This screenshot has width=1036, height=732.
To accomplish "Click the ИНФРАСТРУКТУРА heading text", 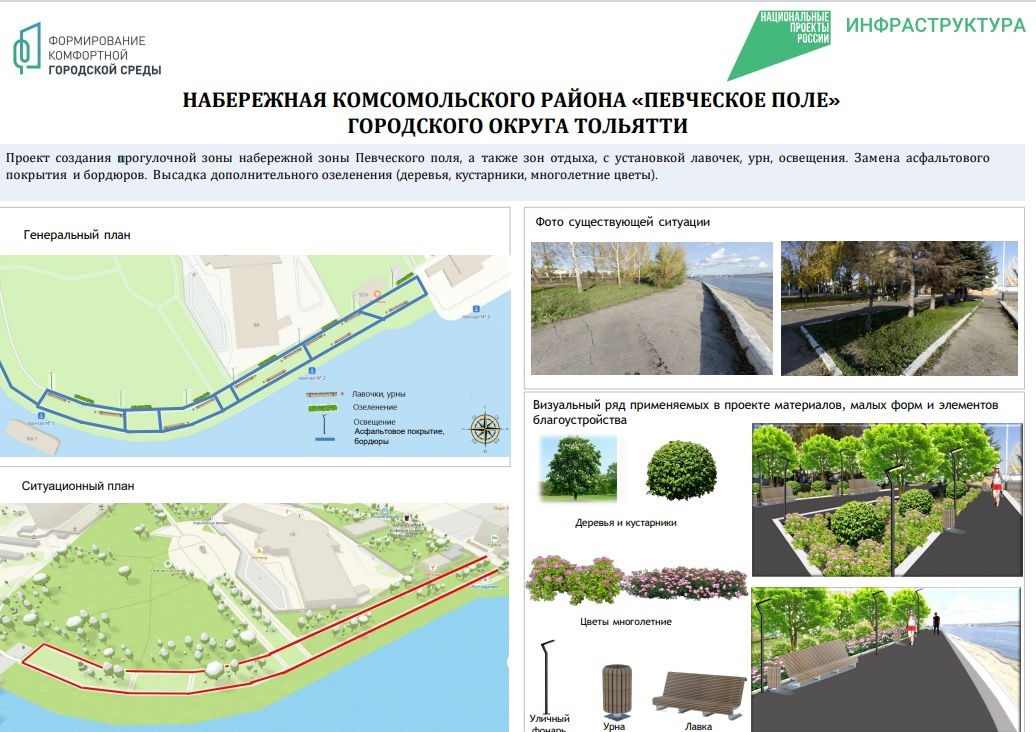I will point(935,25).
